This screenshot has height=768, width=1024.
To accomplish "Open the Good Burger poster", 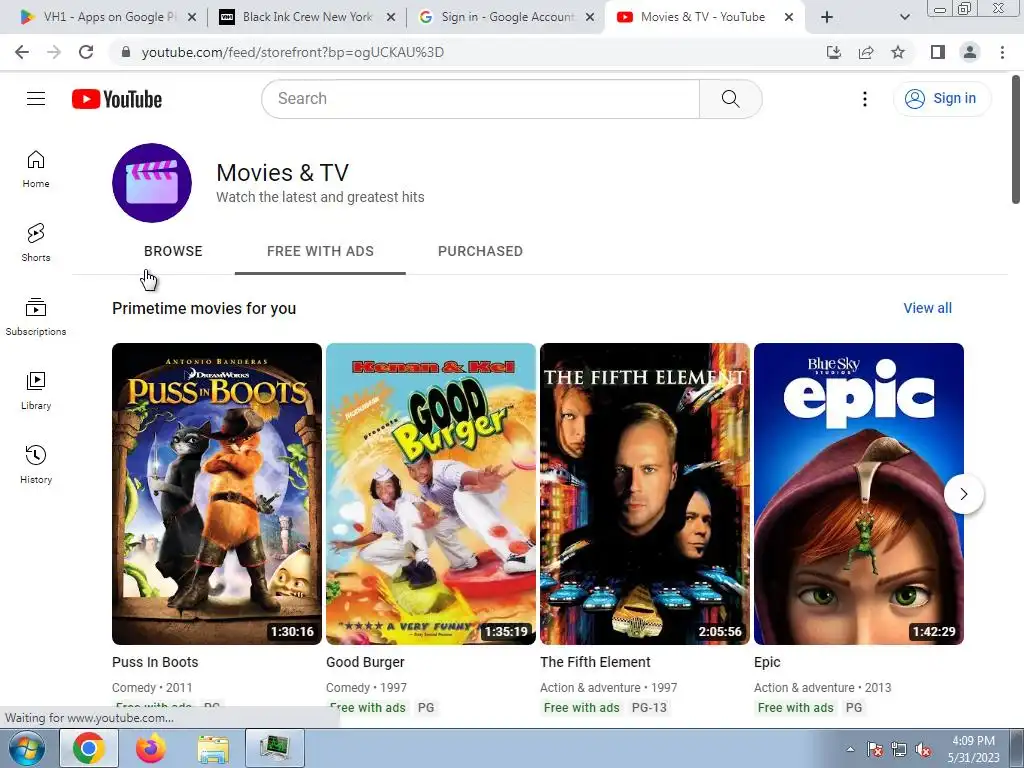I will (x=431, y=494).
